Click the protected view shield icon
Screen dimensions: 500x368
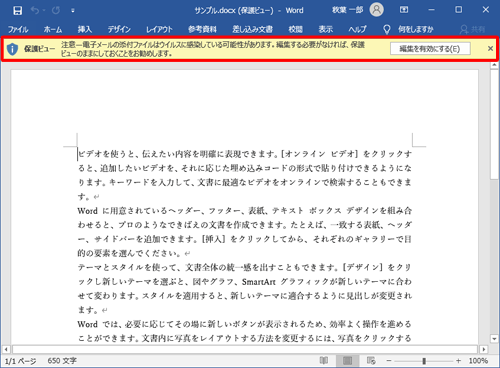click(12, 49)
